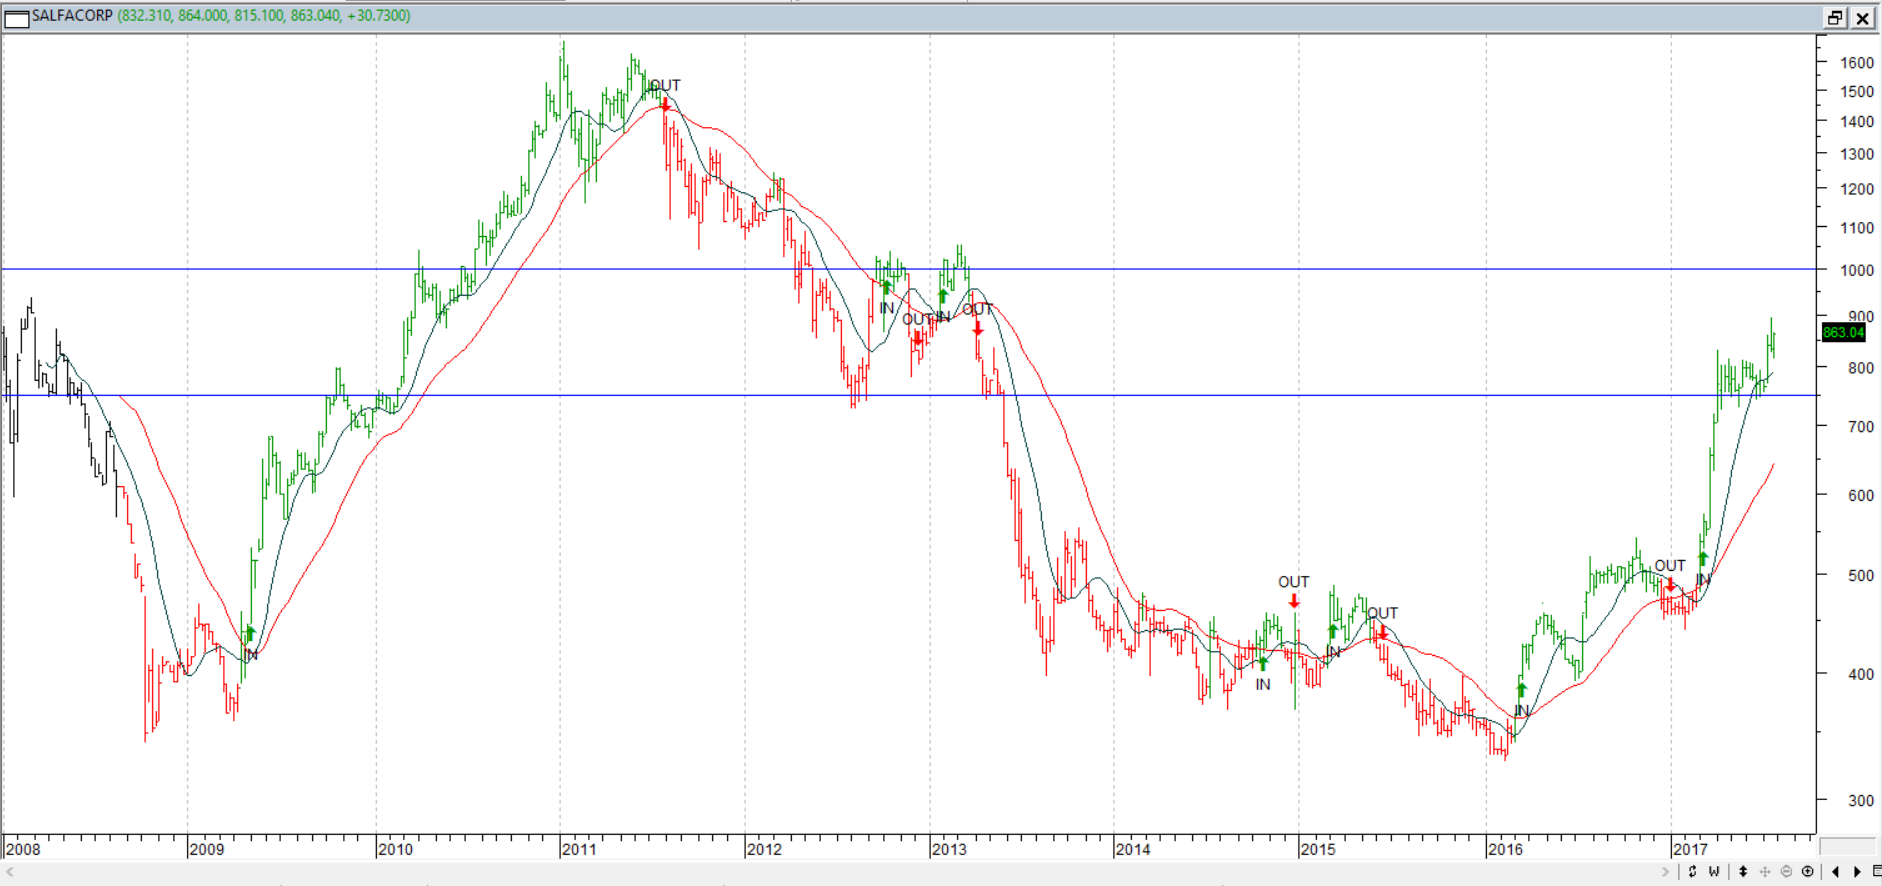The height and width of the screenshot is (886, 1882).
Task: Click the 2013 label on time axis
Action: tap(949, 849)
